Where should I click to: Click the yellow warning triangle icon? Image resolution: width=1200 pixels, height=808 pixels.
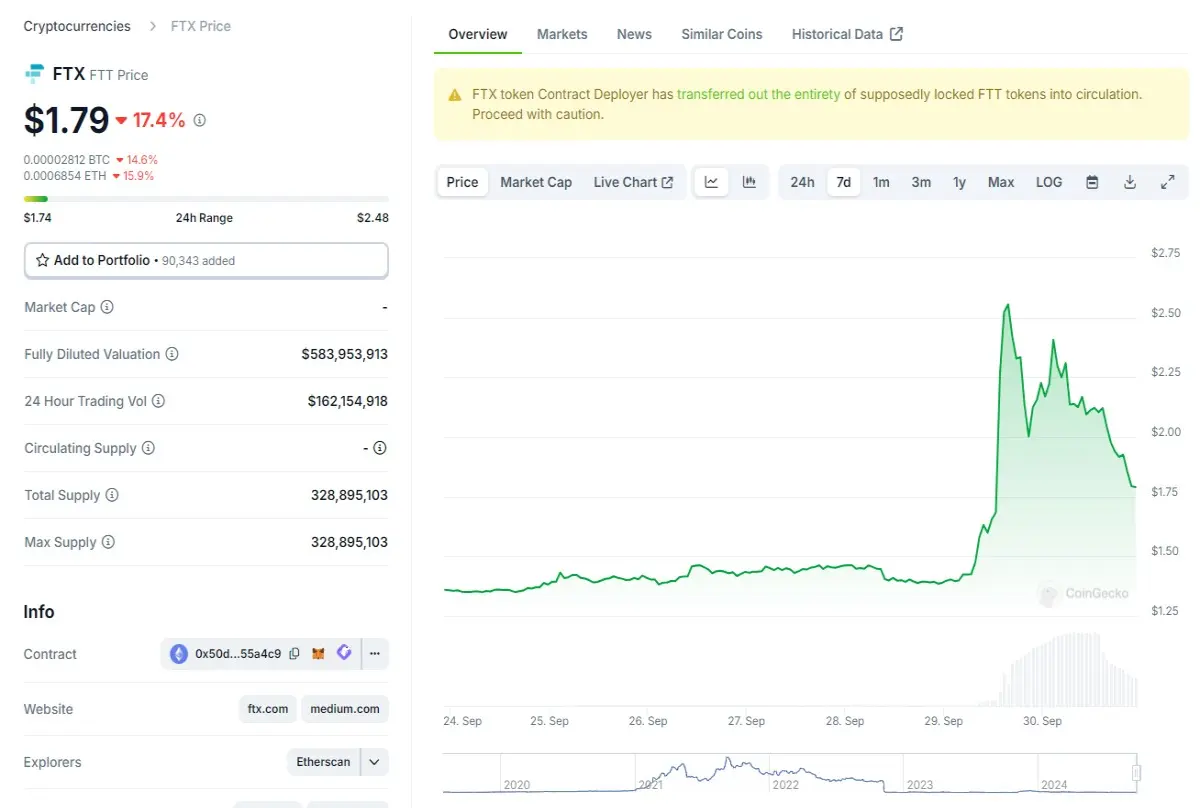point(454,95)
